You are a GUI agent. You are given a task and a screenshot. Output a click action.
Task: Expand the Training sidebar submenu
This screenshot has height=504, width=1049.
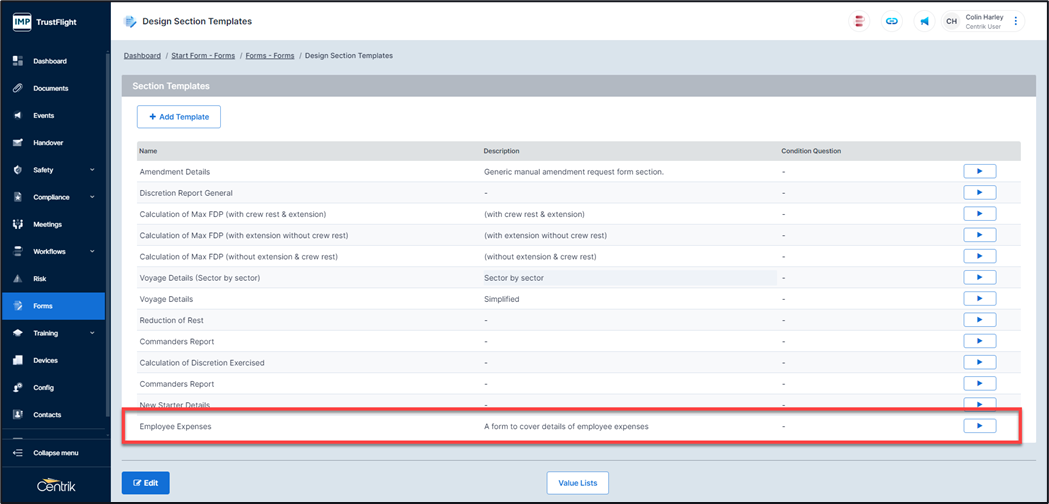[x=92, y=333]
